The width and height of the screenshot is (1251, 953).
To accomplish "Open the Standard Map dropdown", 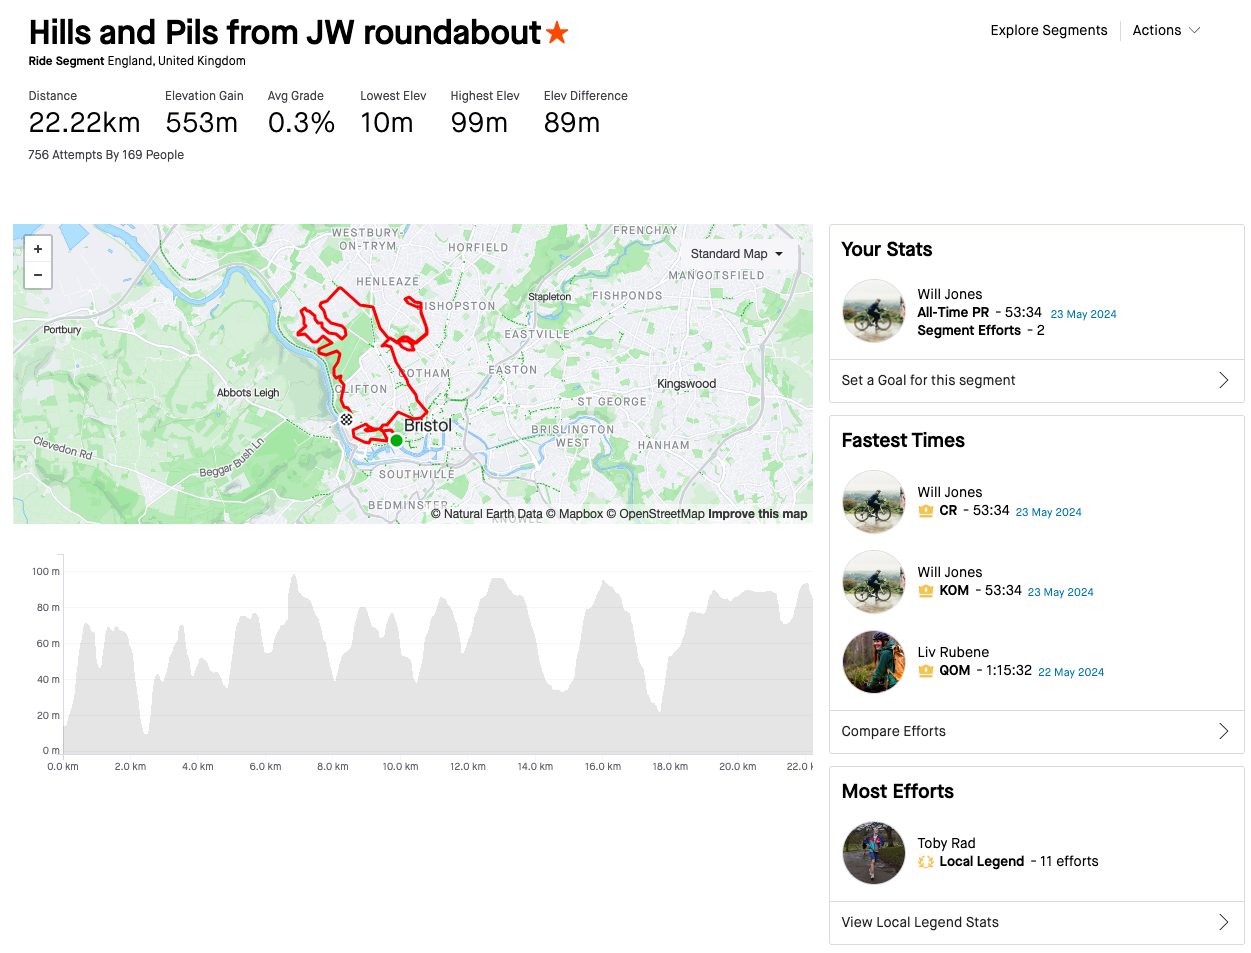I will click(x=737, y=254).
